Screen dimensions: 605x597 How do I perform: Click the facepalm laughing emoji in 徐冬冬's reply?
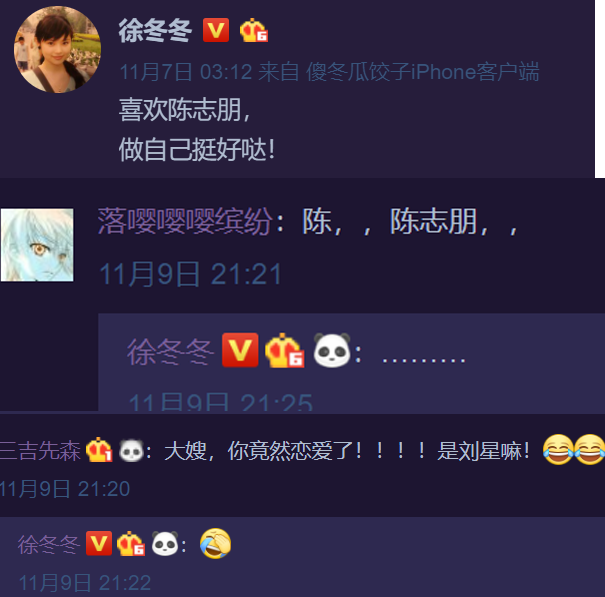pyautogui.click(x=216, y=543)
